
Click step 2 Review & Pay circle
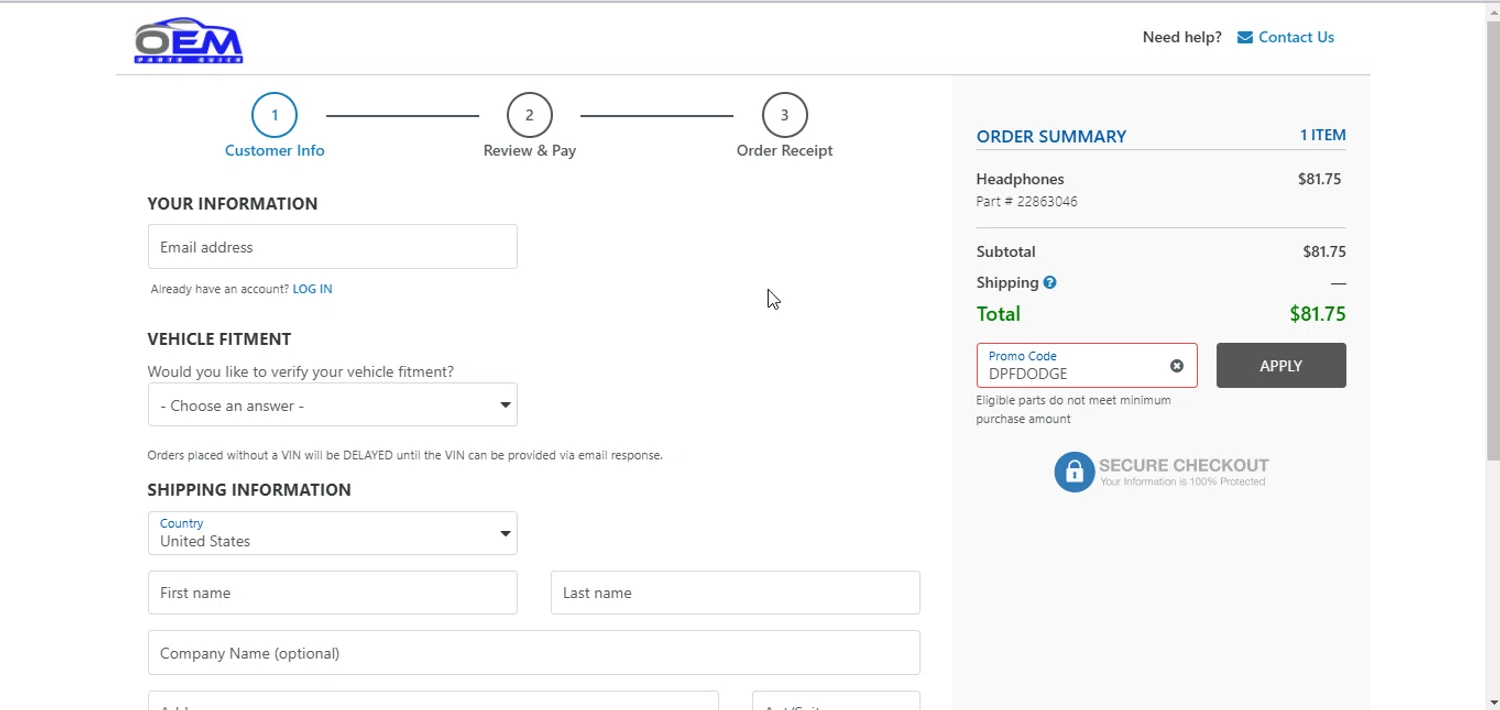tap(530, 115)
